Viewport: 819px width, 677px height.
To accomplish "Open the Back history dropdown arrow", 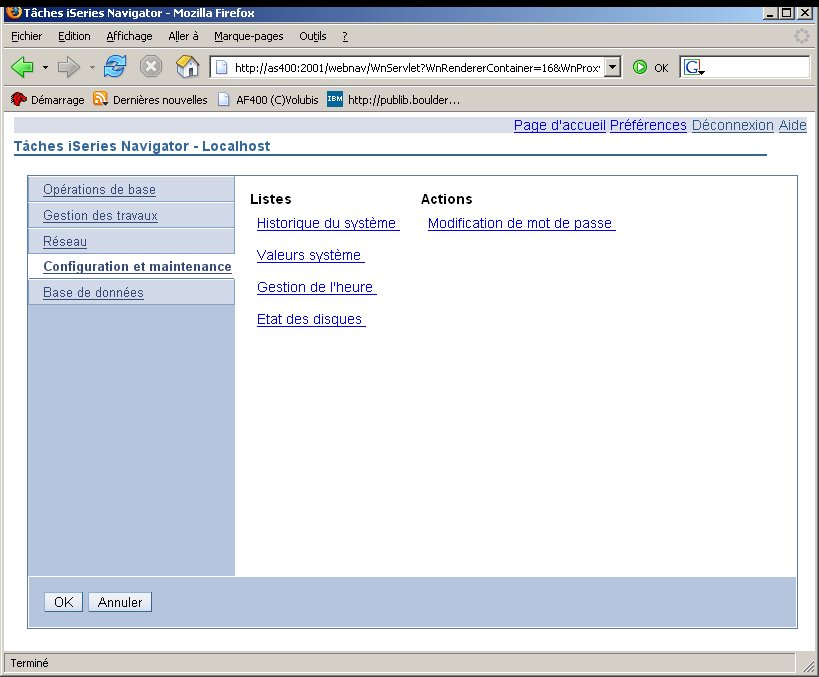I will click(45, 67).
